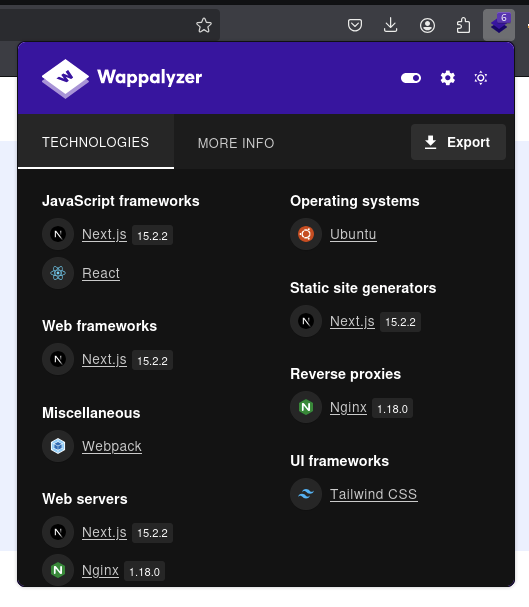This screenshot has width=529, height=607.
Task: Click the Nginx link under Reverse proxies
Action: point(348,408)
